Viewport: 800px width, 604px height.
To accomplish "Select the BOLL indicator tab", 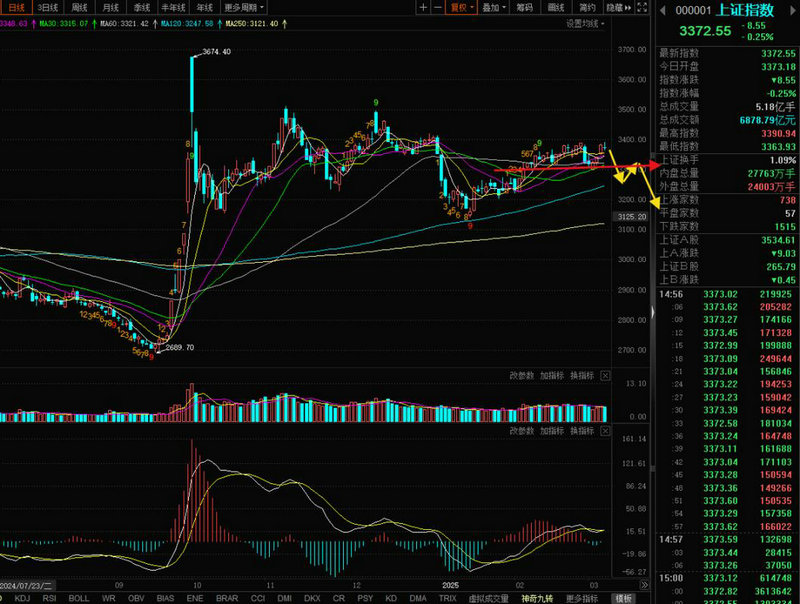I will (78, 598).
